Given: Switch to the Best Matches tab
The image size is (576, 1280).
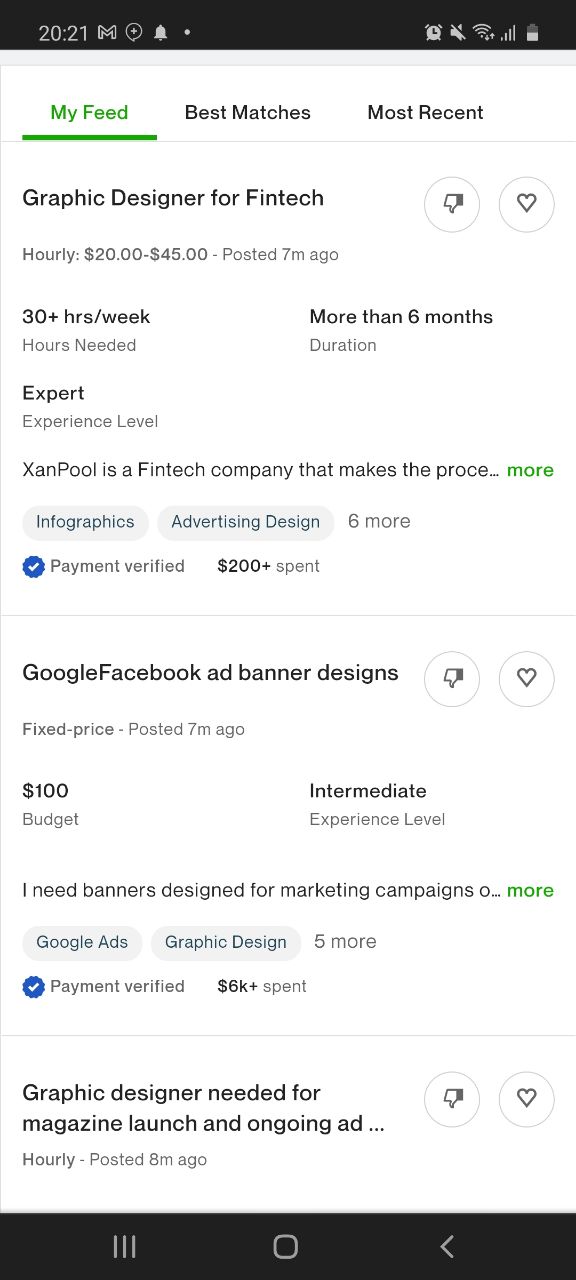Looking at the screenshot, I should pyautogui.click(x=248, y=113).
